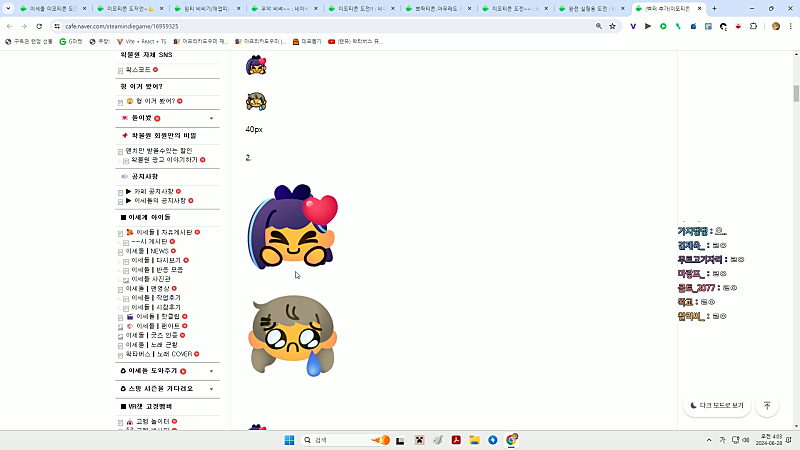Bookmark this page with the star icon
Image resolution: width=800 pixels, height=450 pixels.
(612, 26)
